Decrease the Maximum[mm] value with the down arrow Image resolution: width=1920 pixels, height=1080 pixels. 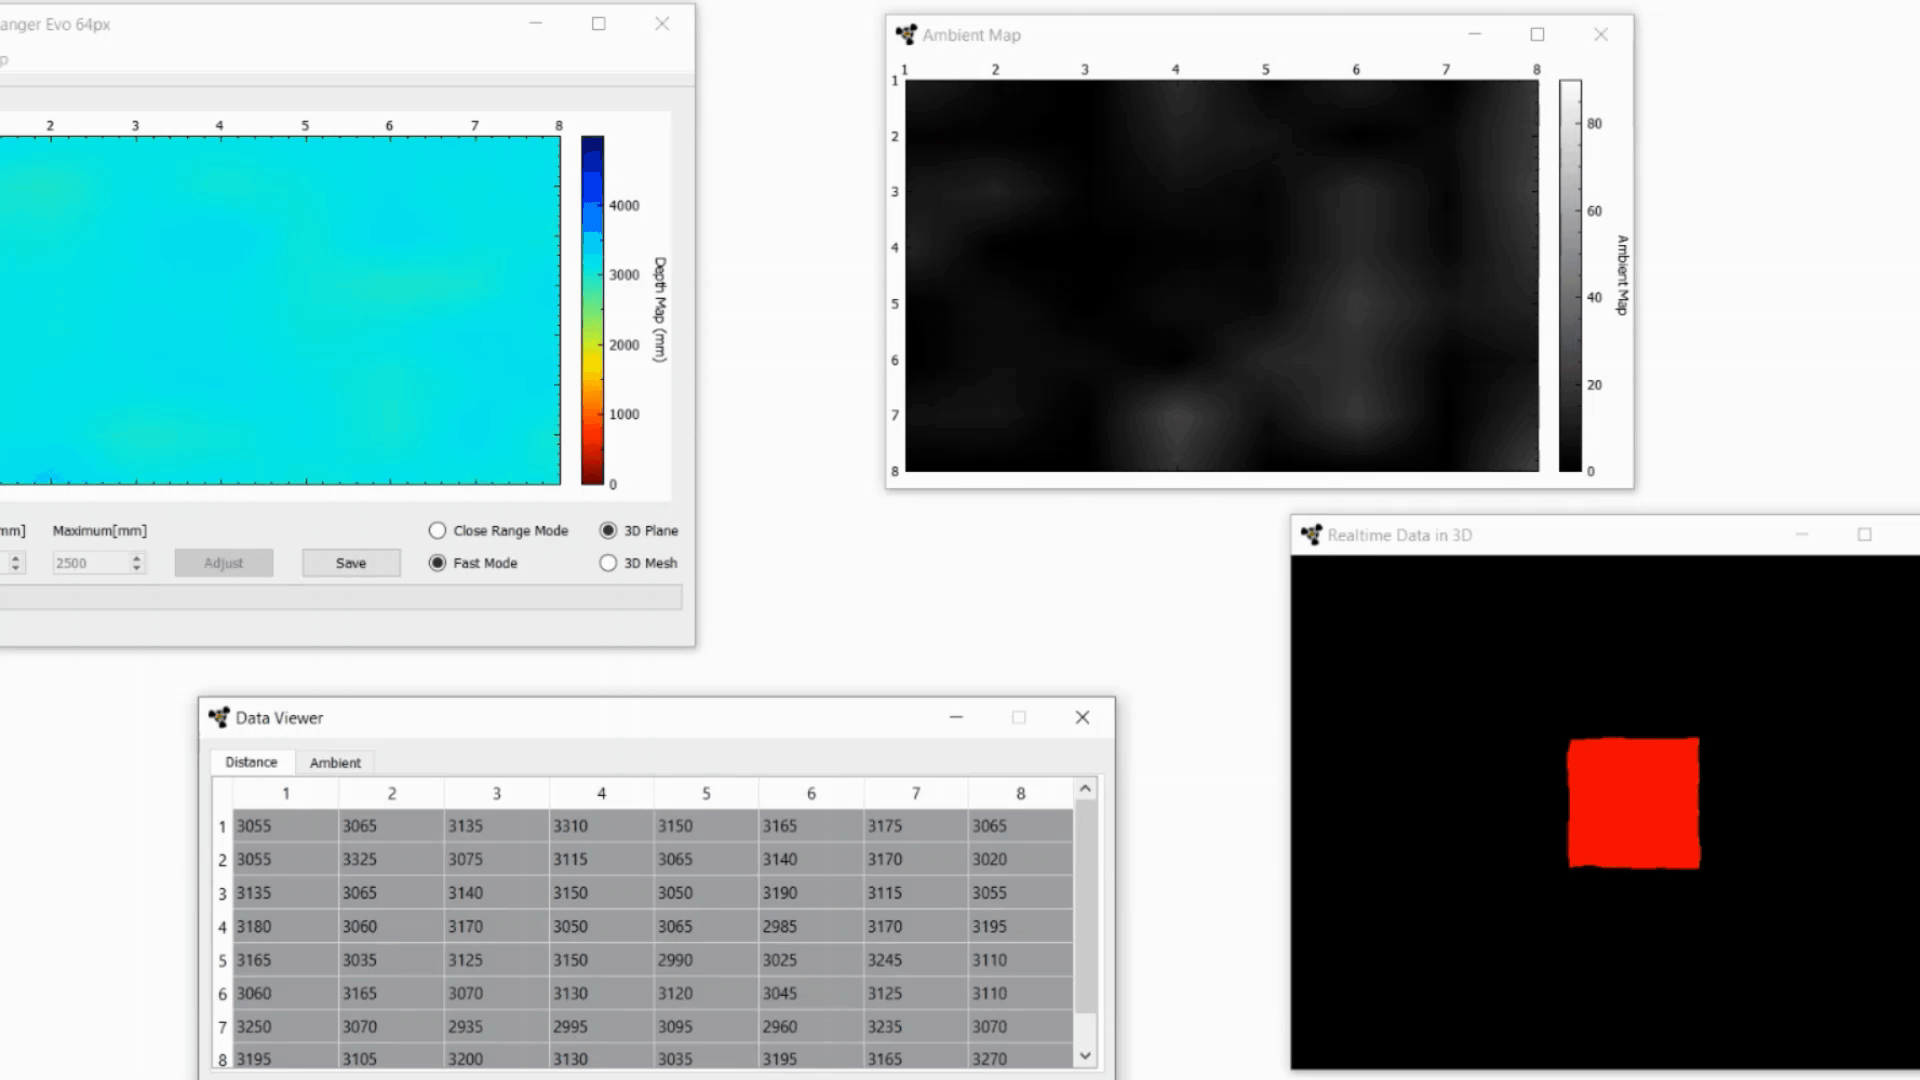[x=137, y=569]
